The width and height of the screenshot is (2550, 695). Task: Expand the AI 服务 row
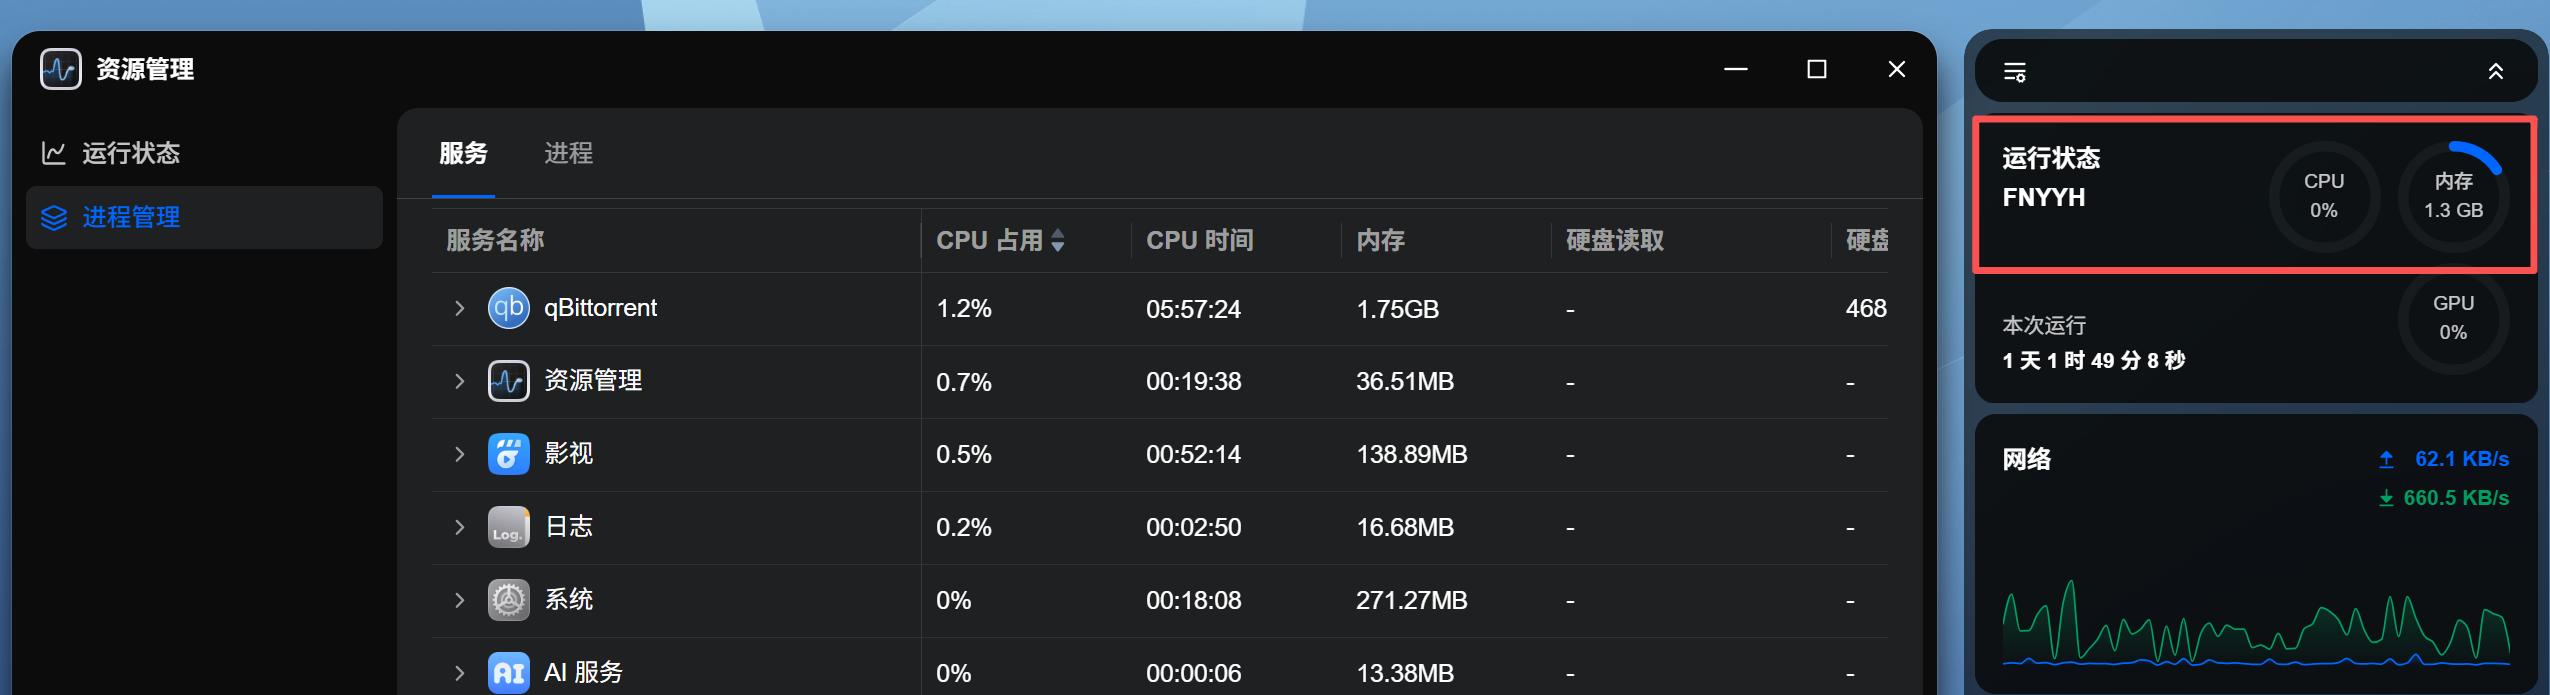(459, 673)
